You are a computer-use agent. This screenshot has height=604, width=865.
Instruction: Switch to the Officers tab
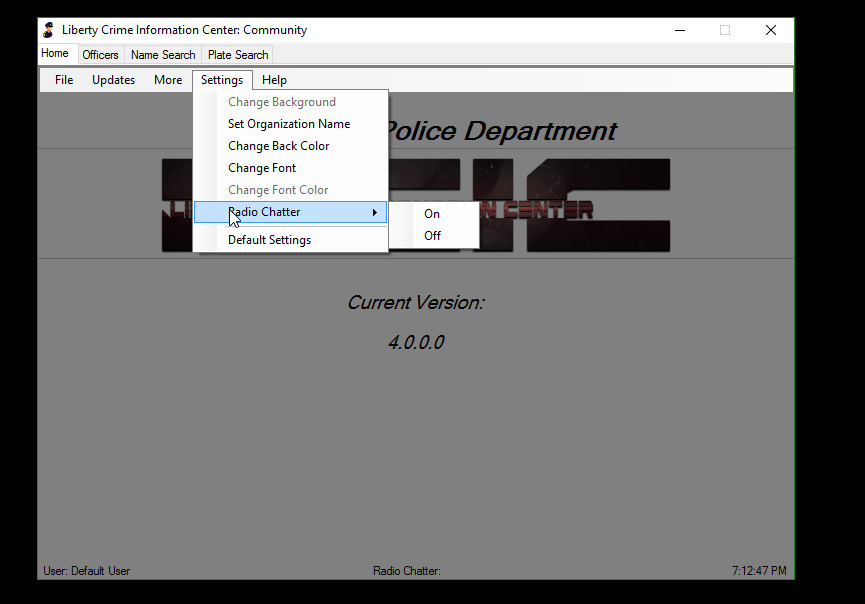[100, 55]
